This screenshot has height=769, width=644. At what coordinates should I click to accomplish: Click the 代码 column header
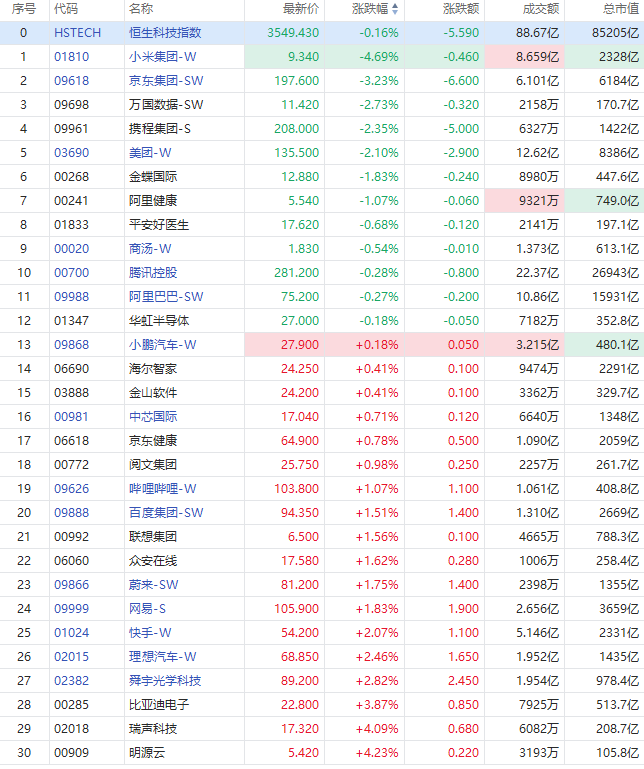tap(66, 9)
